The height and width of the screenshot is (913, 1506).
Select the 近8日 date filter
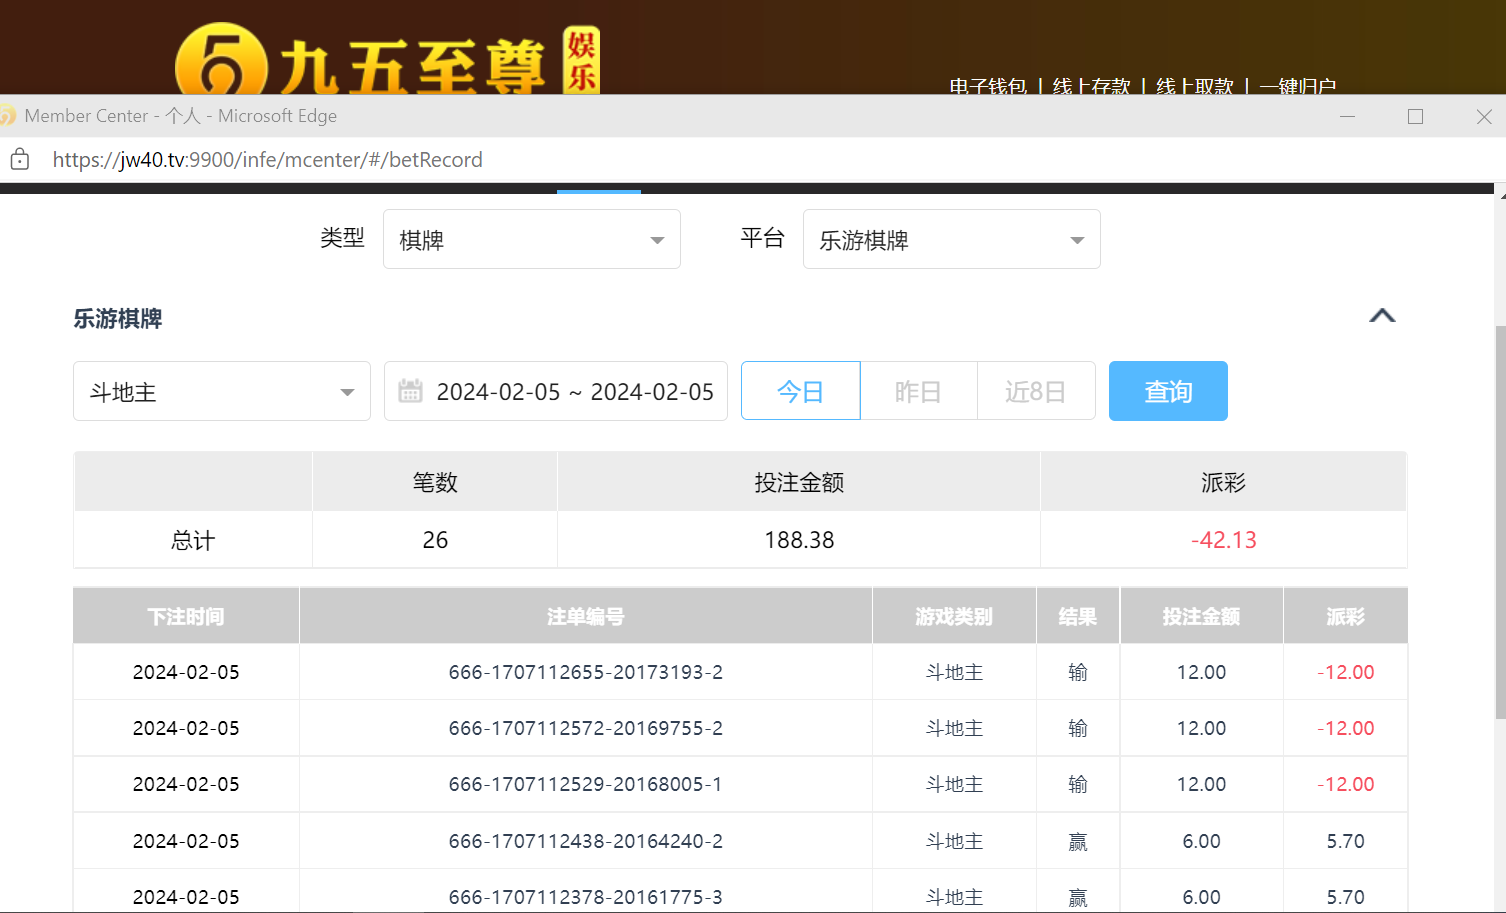click(x=1036, y=391)
